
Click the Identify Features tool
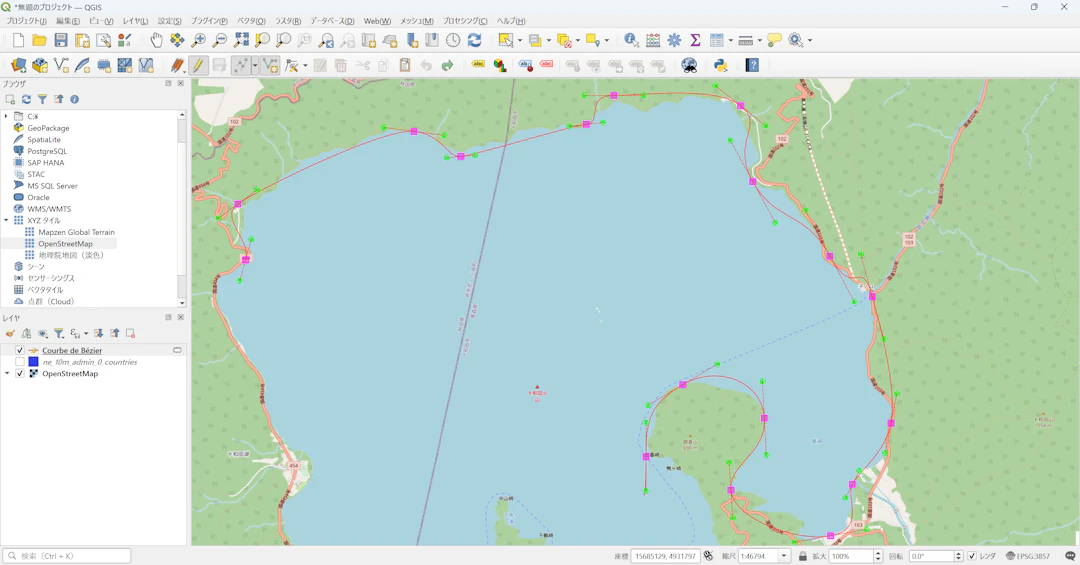pos(631,40)
